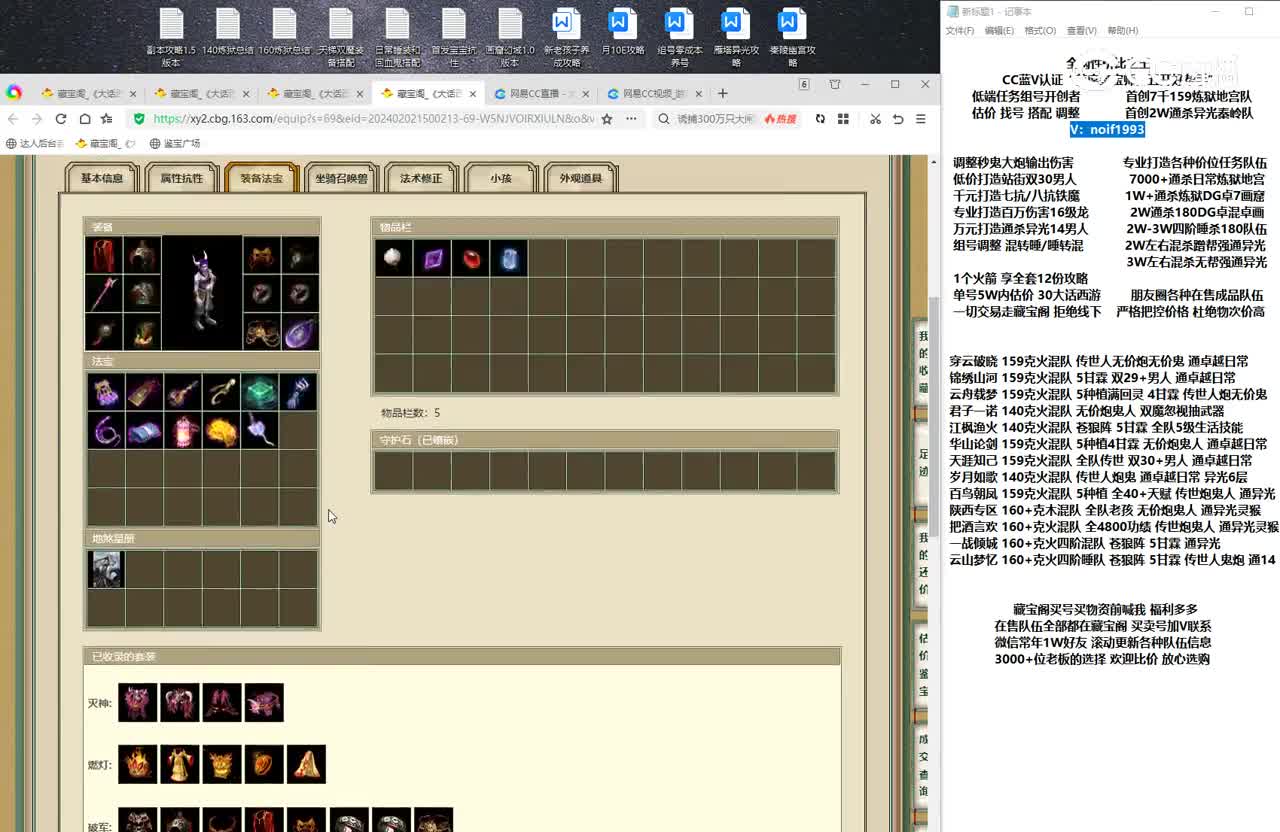Open Notepad 帮助 menu

(1122, 31)
